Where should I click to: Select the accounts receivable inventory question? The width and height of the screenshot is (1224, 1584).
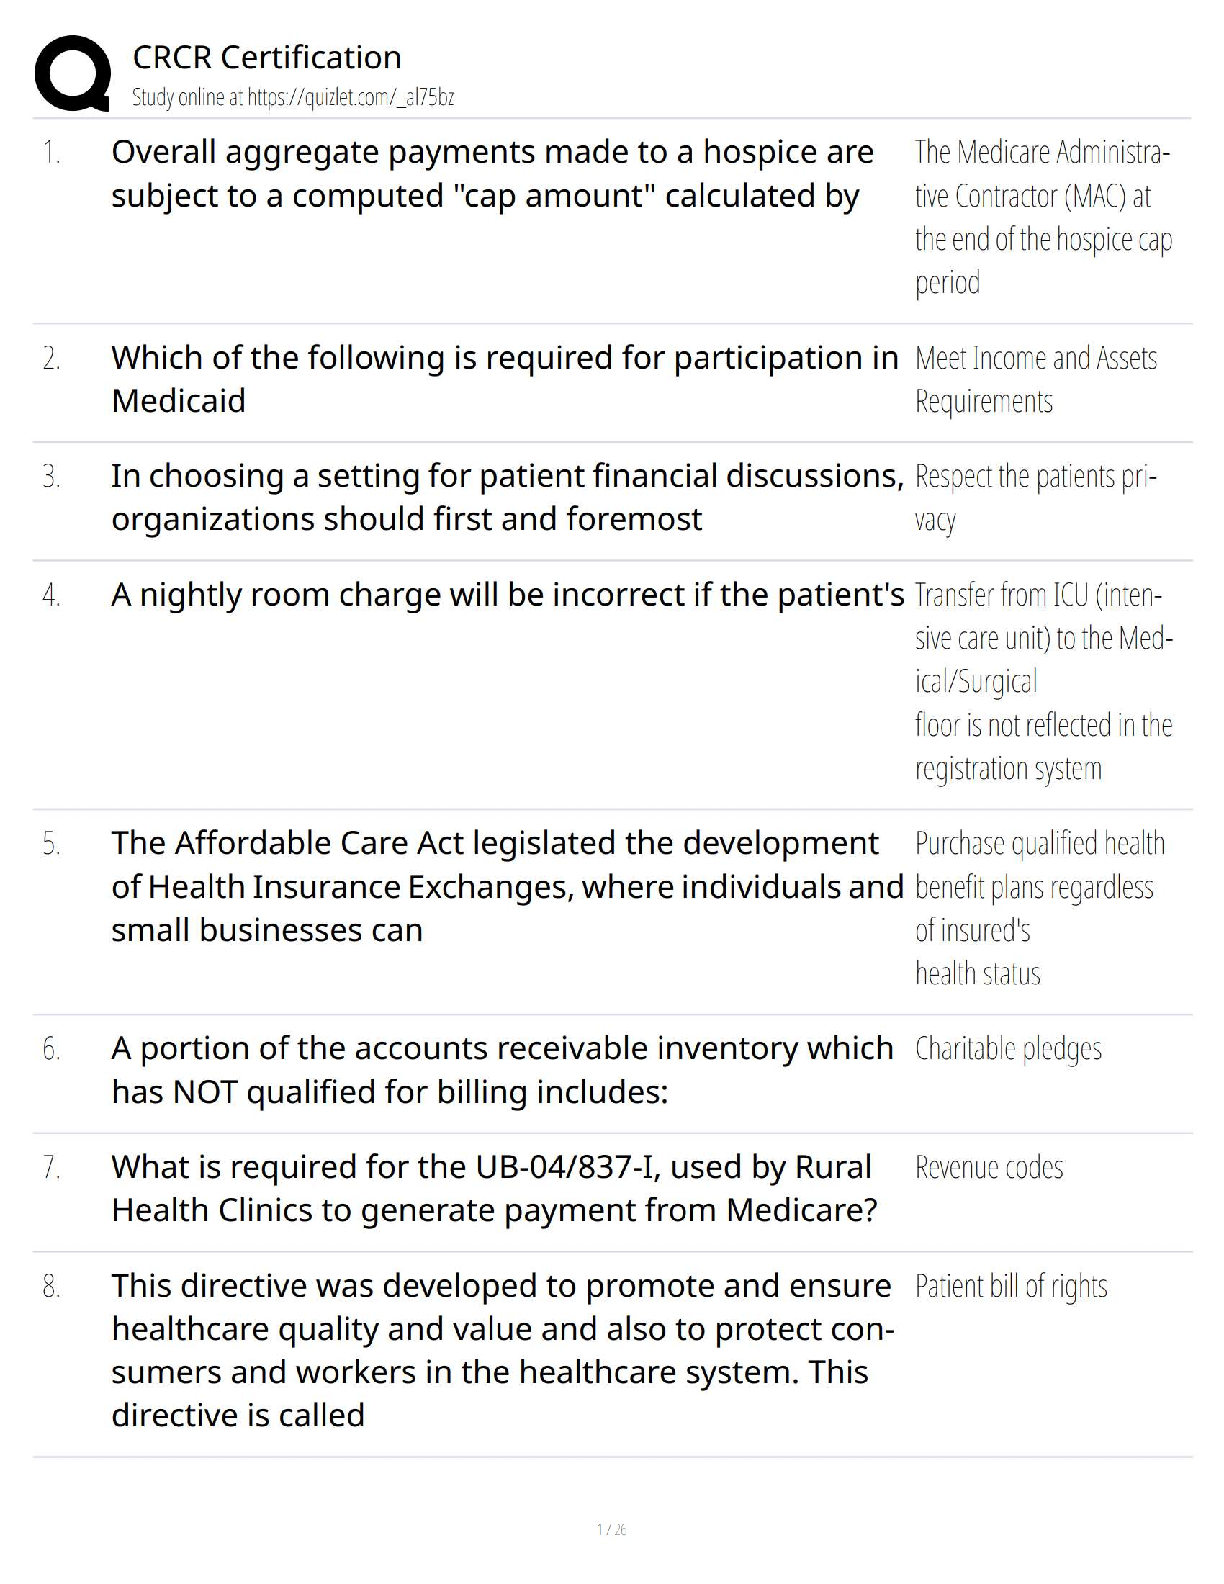point(502,1070)
